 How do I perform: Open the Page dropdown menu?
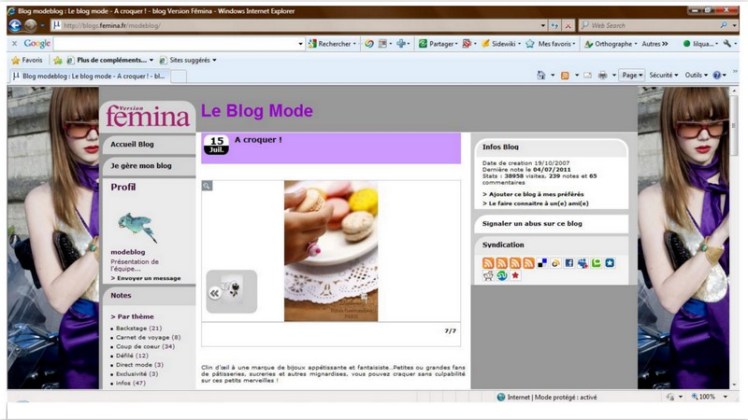coord(631,75)
